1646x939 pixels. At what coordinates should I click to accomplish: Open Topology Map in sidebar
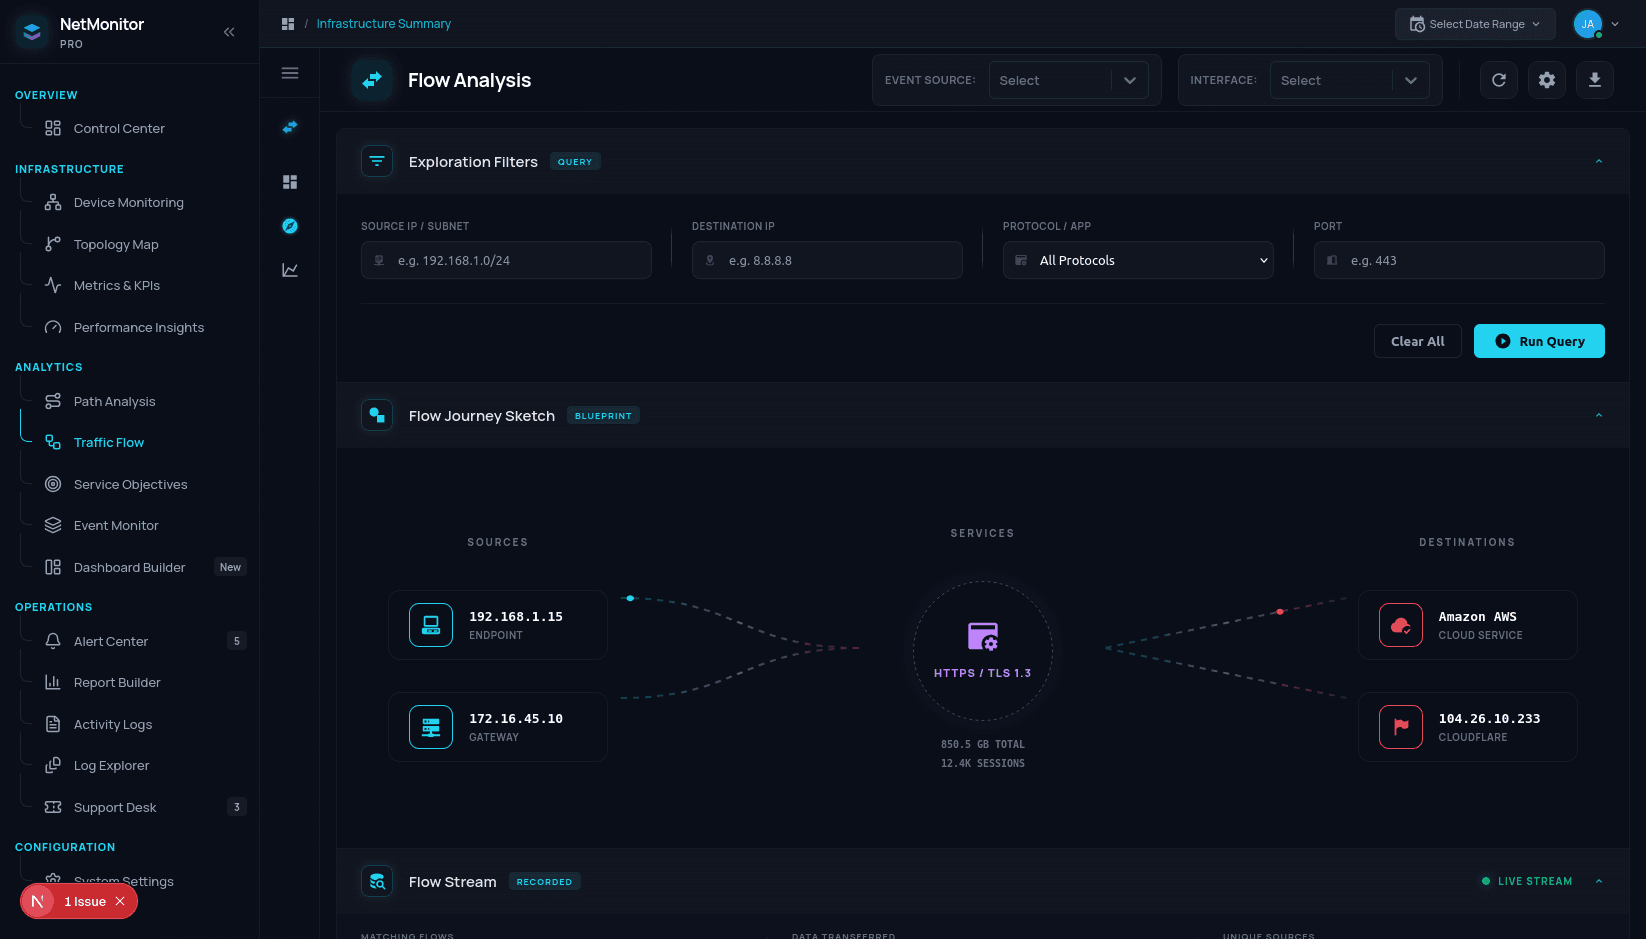116,244
